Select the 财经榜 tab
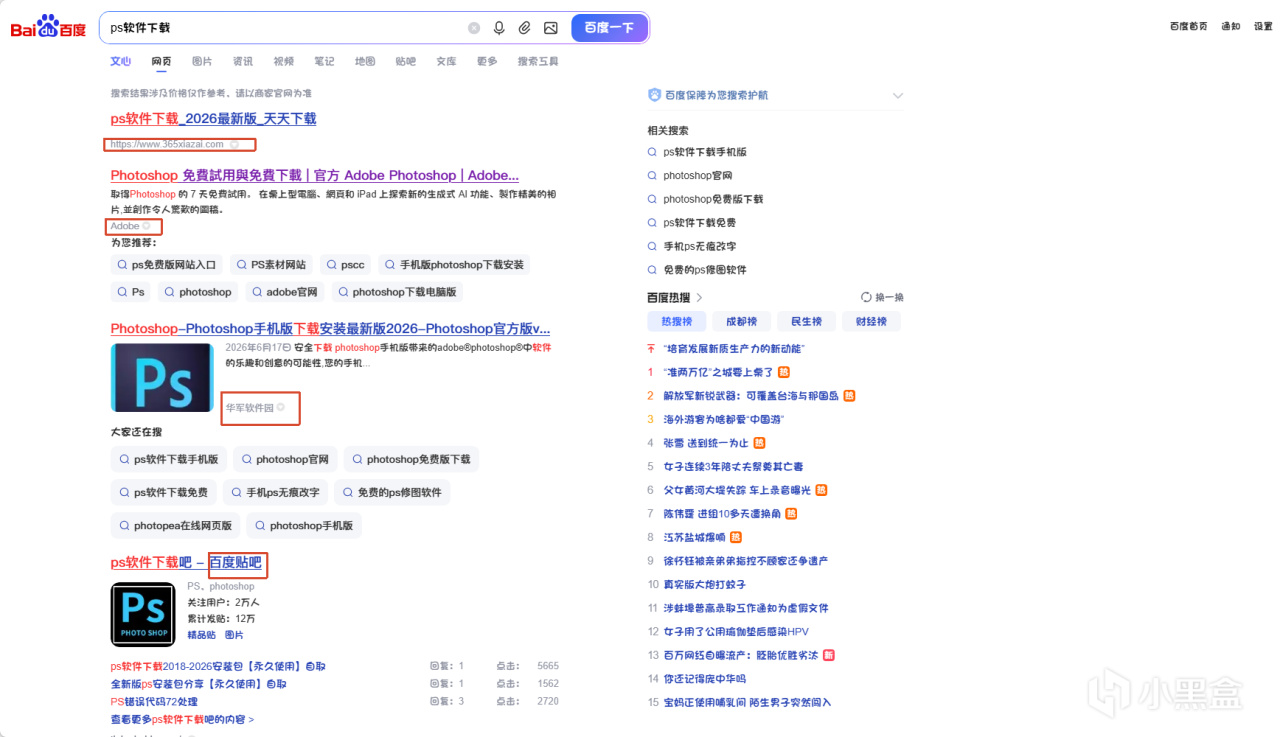The image size is (1280, 737). [871, 321]
